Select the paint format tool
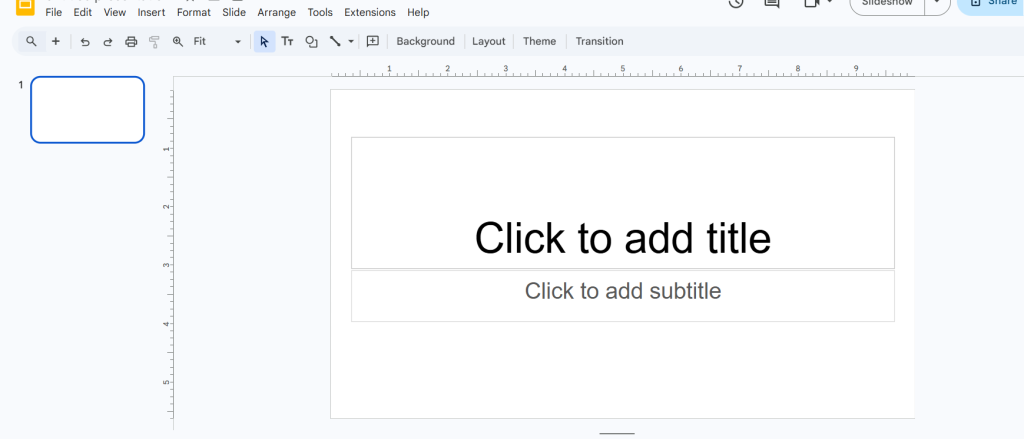Viewport: 1024px width, 439px height. pyautogui.click(x=154, y=42)
